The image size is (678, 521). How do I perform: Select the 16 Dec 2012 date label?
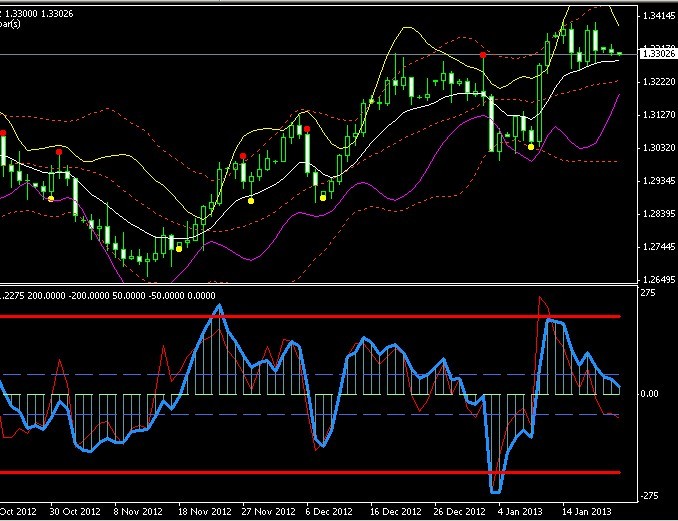point(396,512)
